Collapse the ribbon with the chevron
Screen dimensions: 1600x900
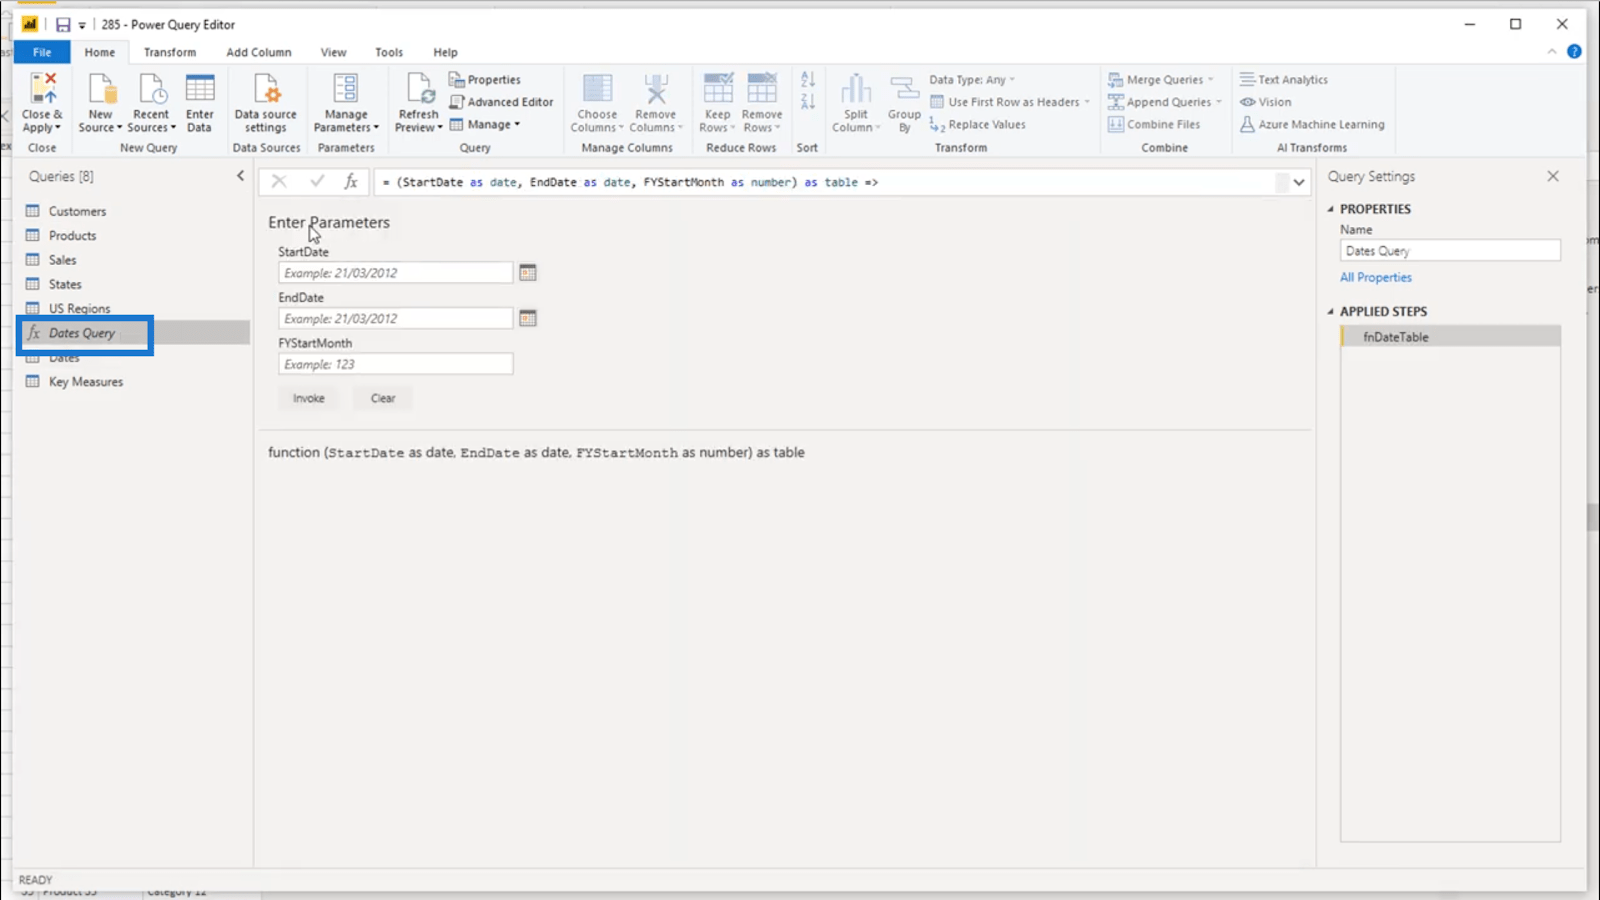point(1552,52)
